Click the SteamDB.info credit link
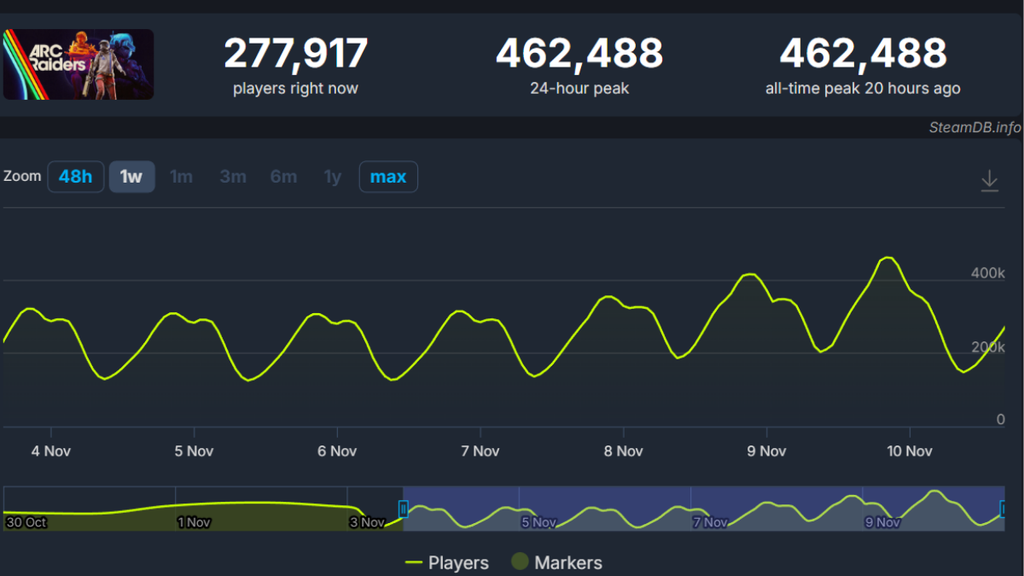Viewport: 1024px width, 576px height. [974, 128]
